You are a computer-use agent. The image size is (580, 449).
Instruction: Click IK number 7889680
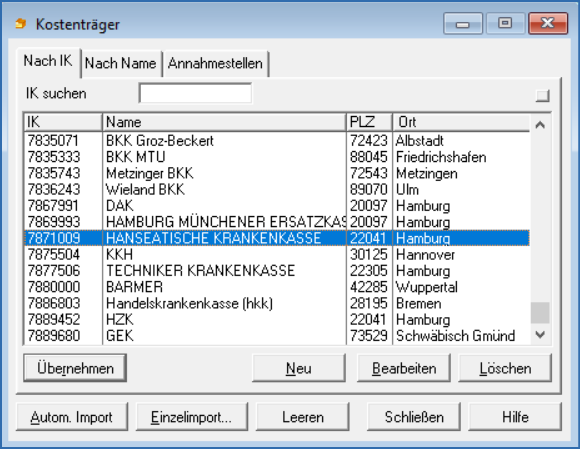(x=53, y=336)
